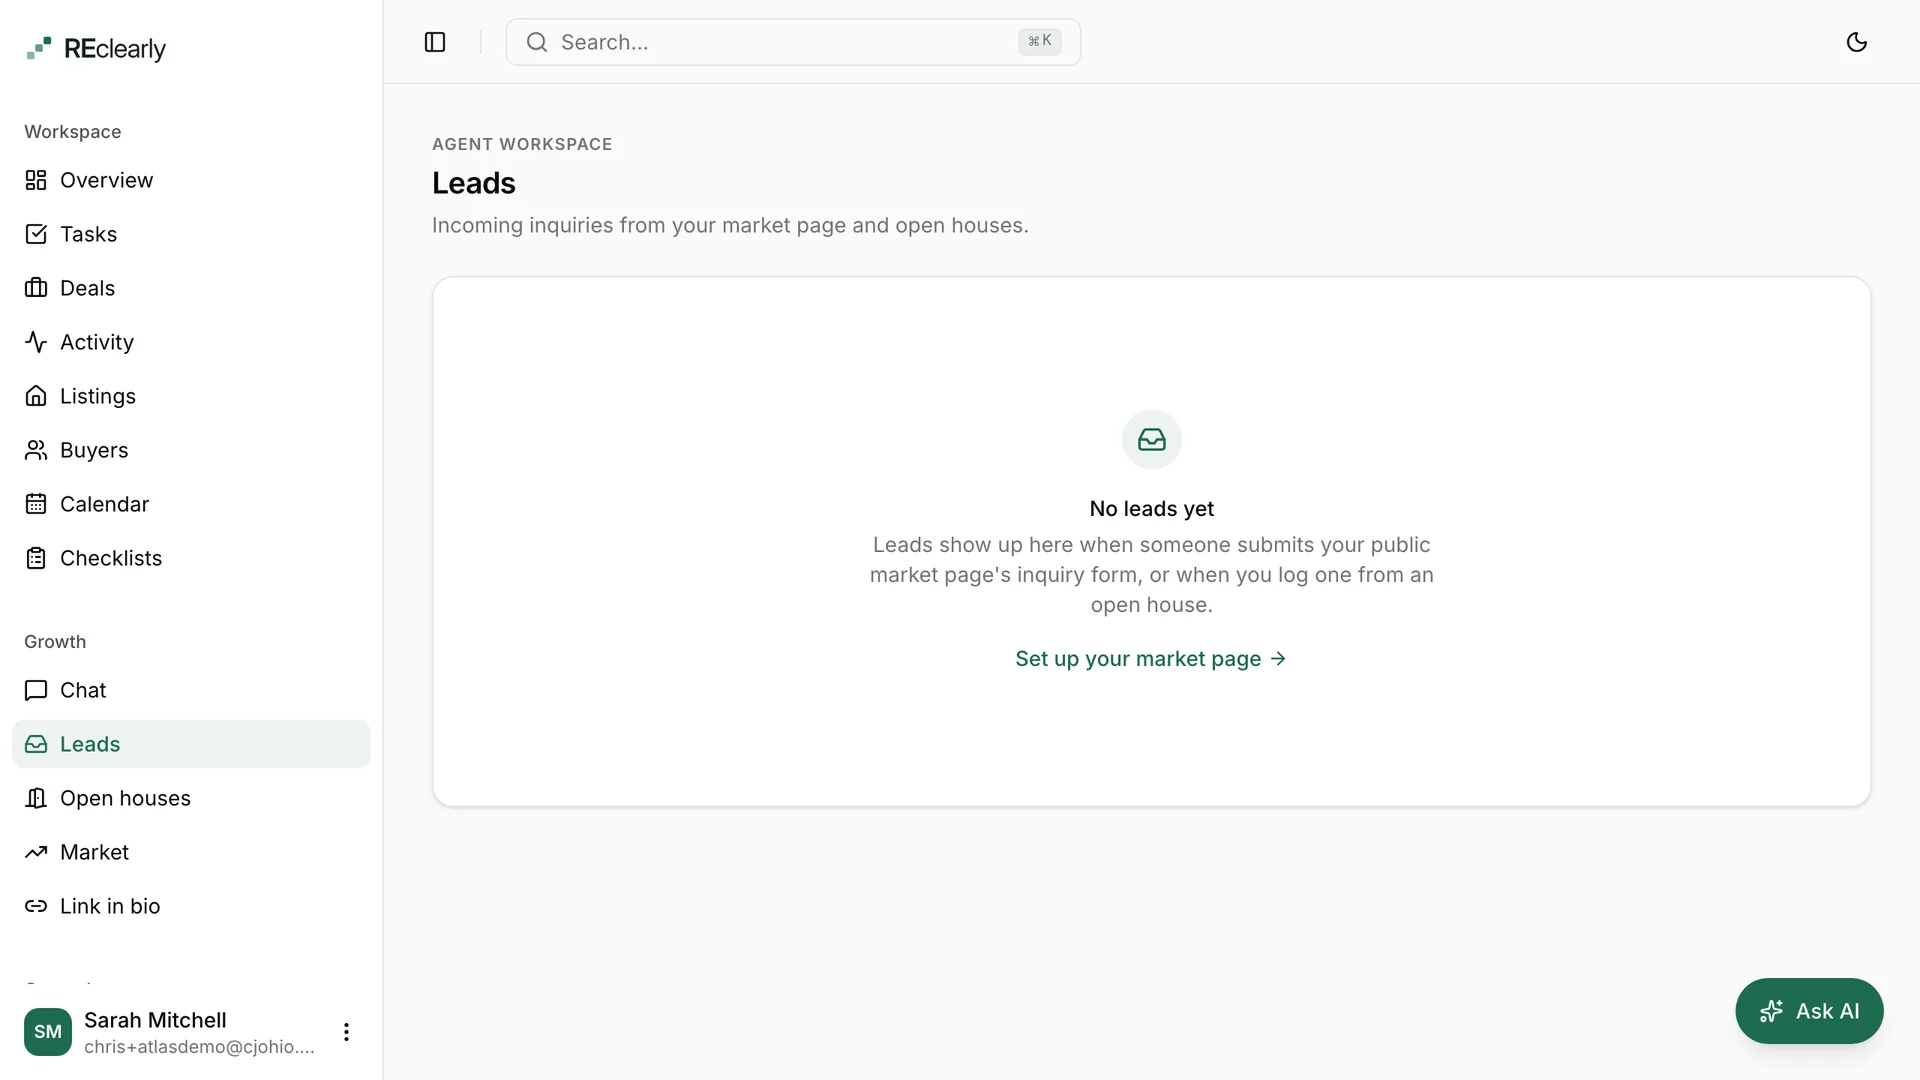Open Deals briefcase icon in sidebar
The height and width of the screenshot is (1080, 1920).
click(36, 288)
